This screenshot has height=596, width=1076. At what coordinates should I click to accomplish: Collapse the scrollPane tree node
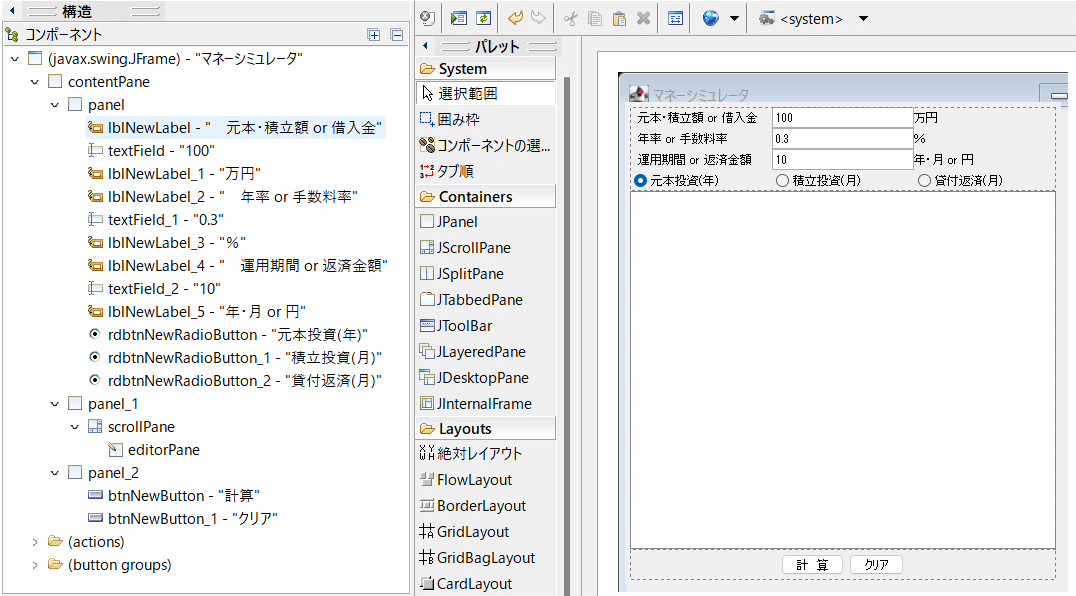click(x=75, y=427)
